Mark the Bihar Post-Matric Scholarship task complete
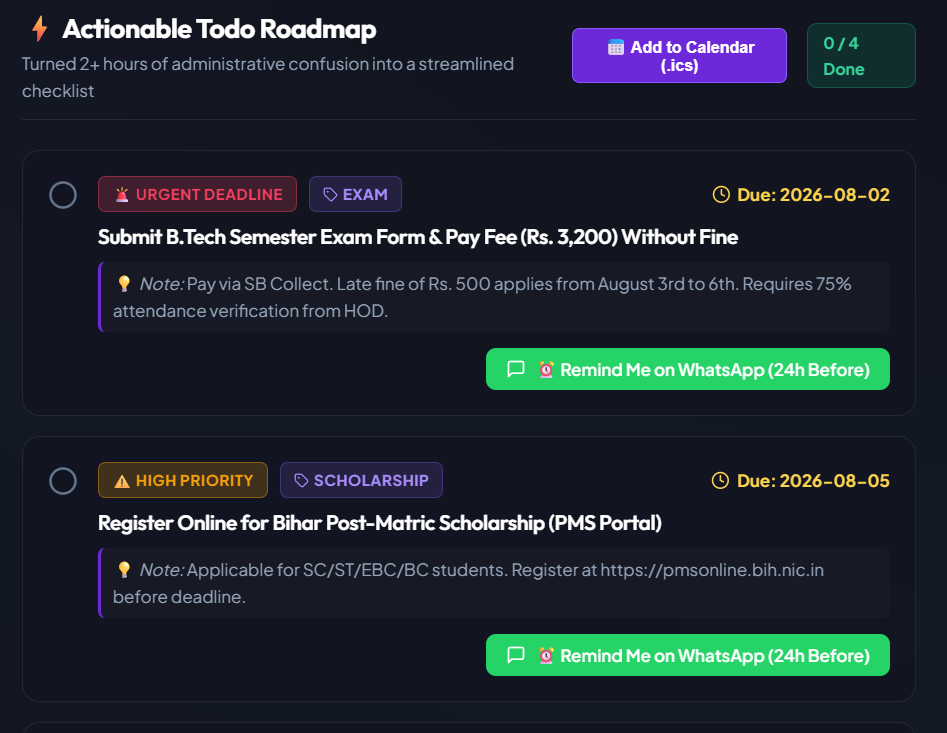The image size is (947, 733). pos(63,481)
